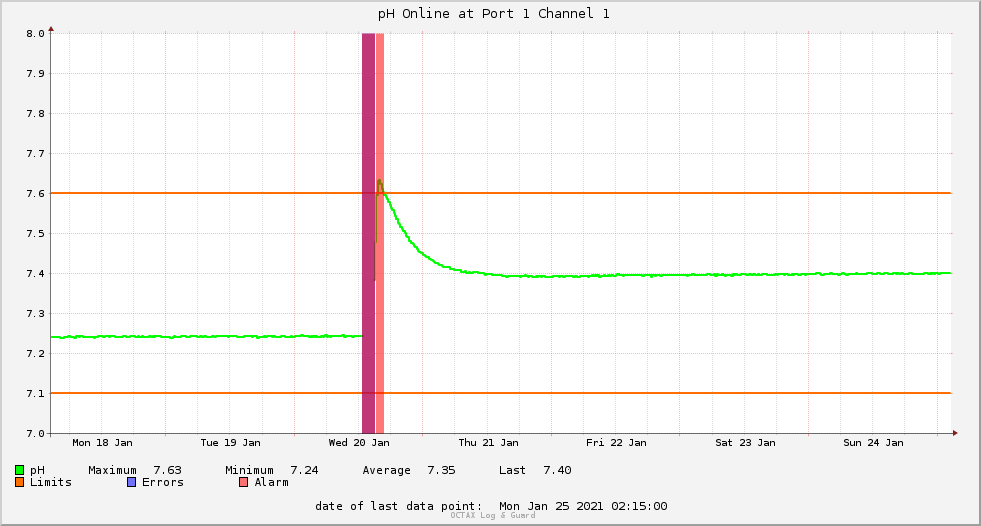Click the red Alarm legend swatch
This screenshot has height=526, width=981.
[x=243, y=482]
